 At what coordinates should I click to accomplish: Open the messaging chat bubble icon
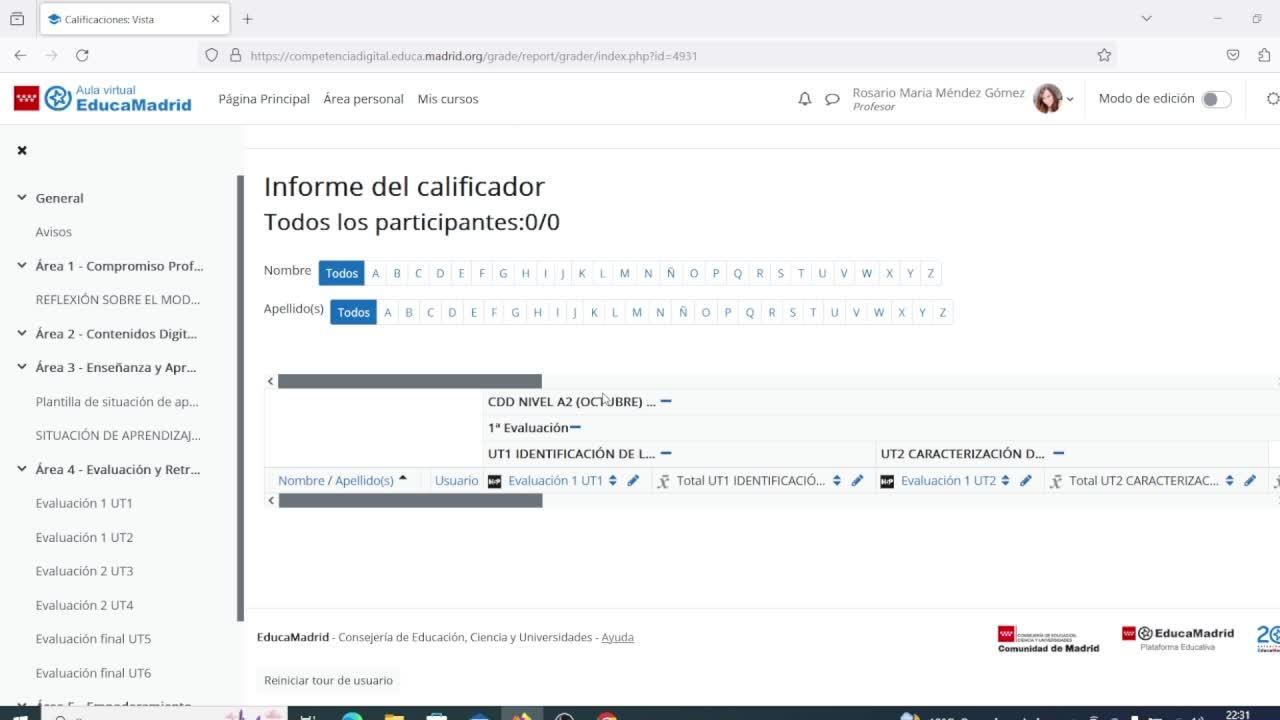click(832, 99)
